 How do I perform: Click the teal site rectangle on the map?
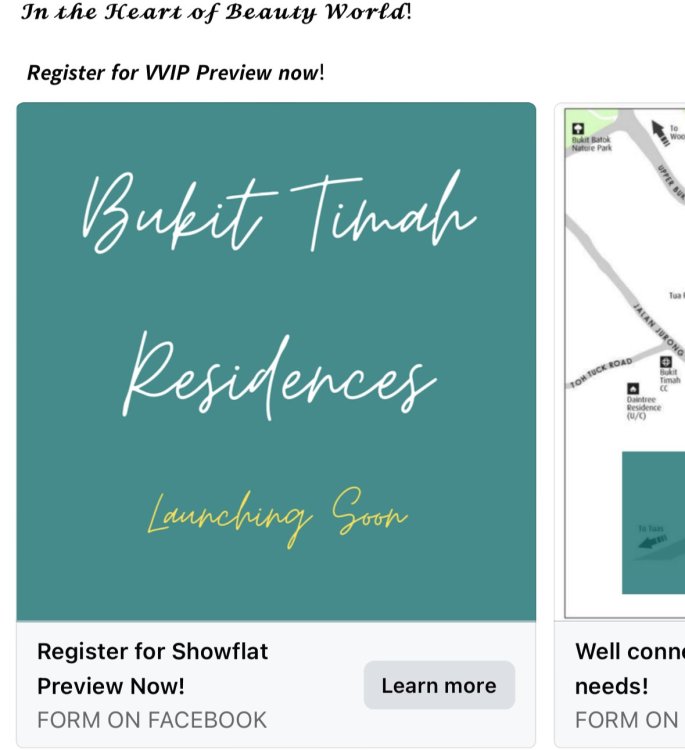click(653, 522)
